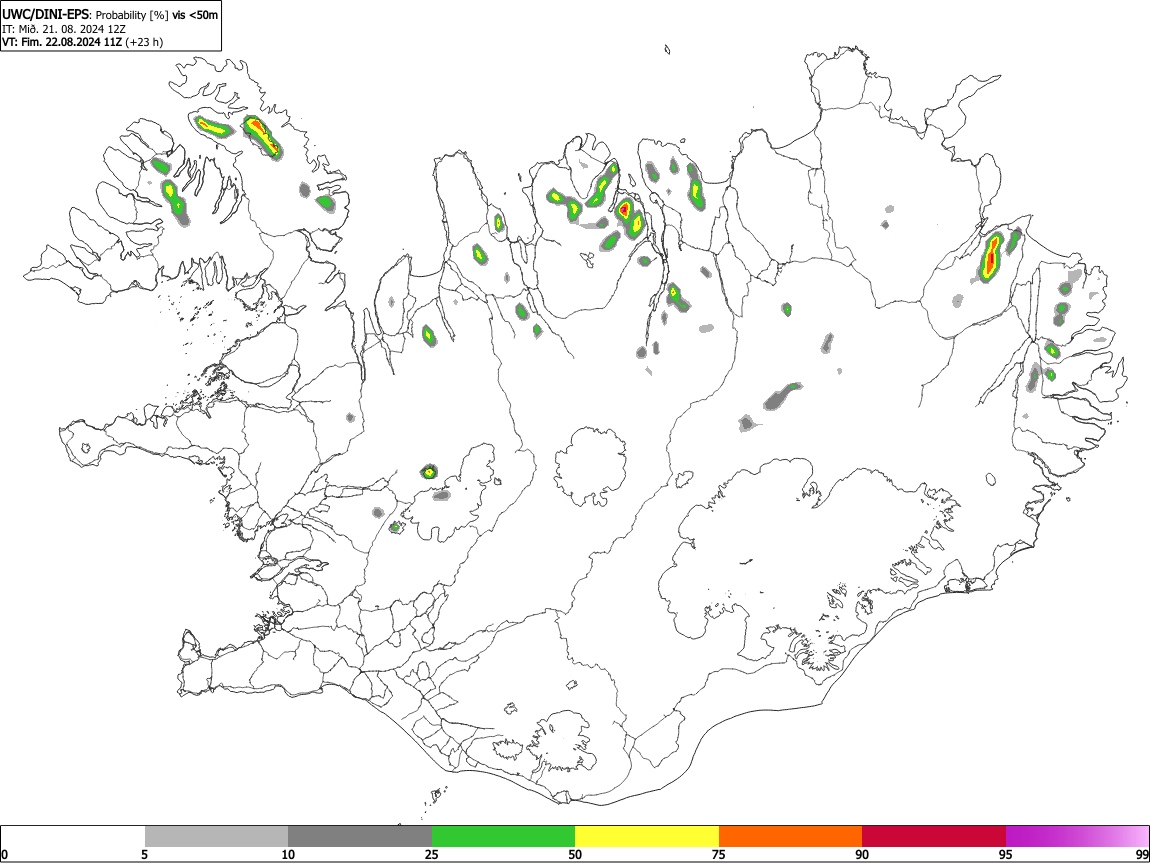The image size is (1150, 863).
Task: Click the orange 75–90% legend swatch
Action: click(x=791, y=837)
